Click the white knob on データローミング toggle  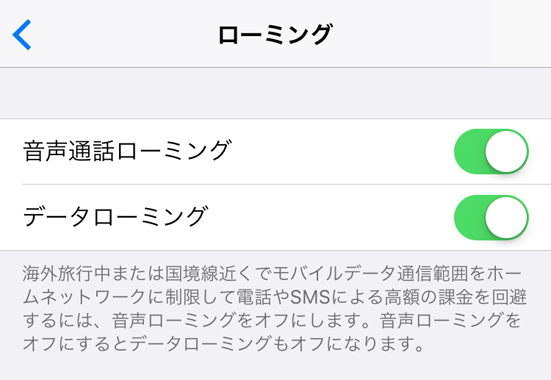point(506,218)
